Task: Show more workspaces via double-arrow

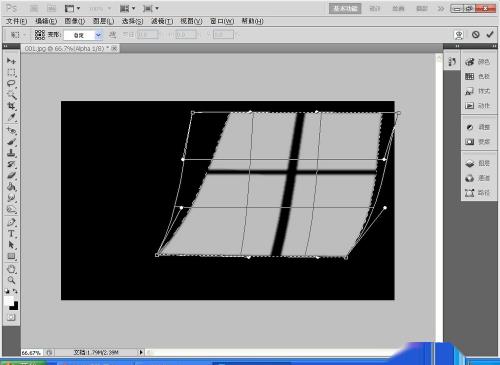Action: (441, 9)
